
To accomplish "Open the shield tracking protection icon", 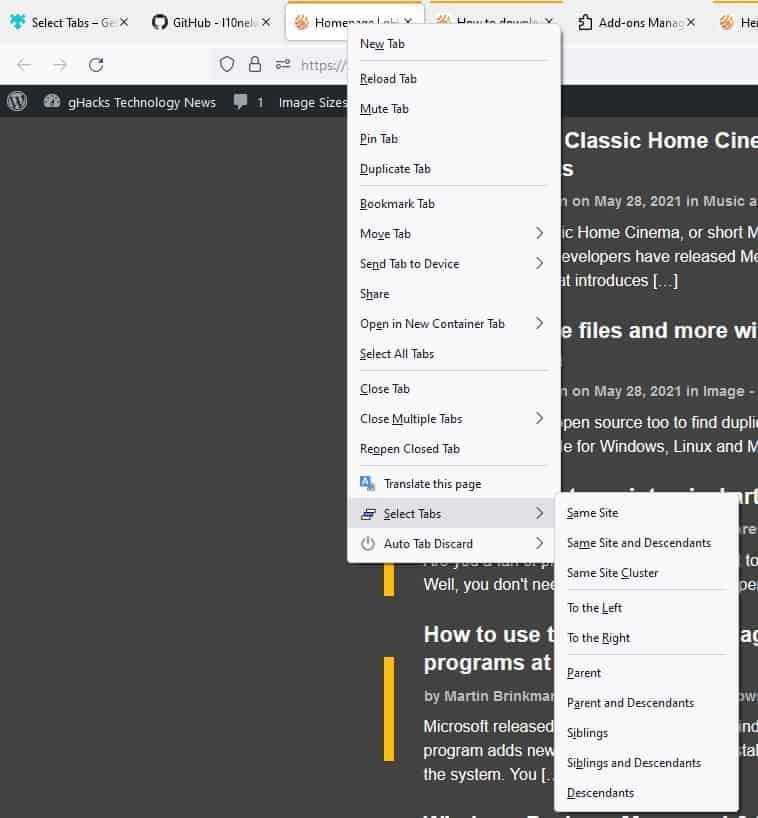I will click(226, 64).
